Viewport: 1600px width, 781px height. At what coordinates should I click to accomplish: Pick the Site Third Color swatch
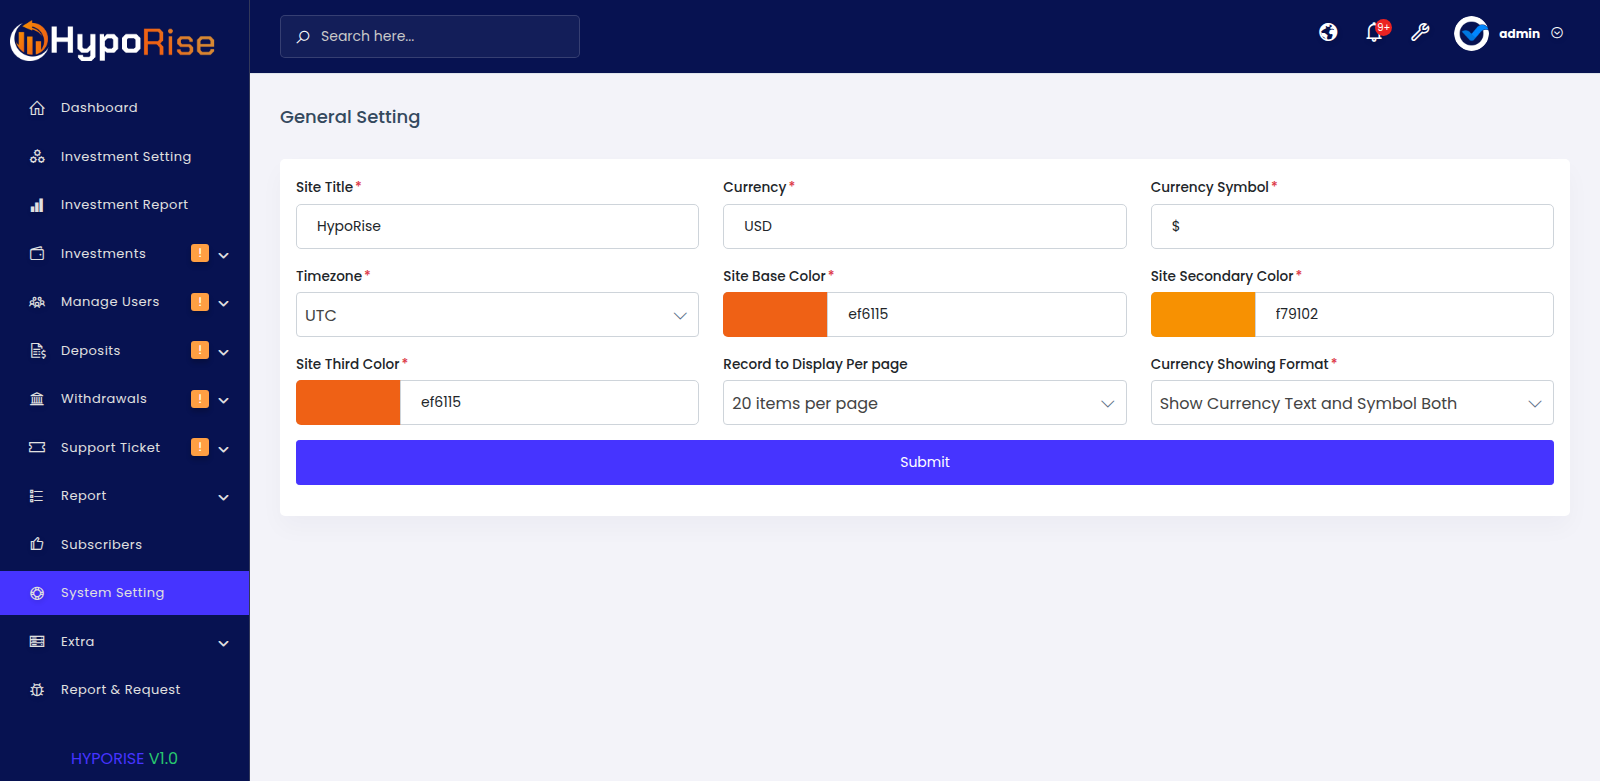pyautogui.click(x=348, y=402)
